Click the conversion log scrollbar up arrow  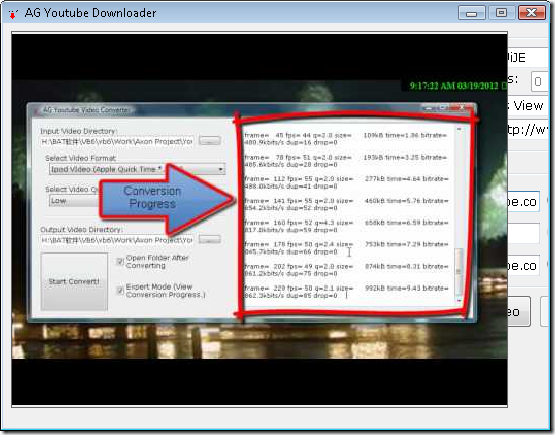coord(459,130)
